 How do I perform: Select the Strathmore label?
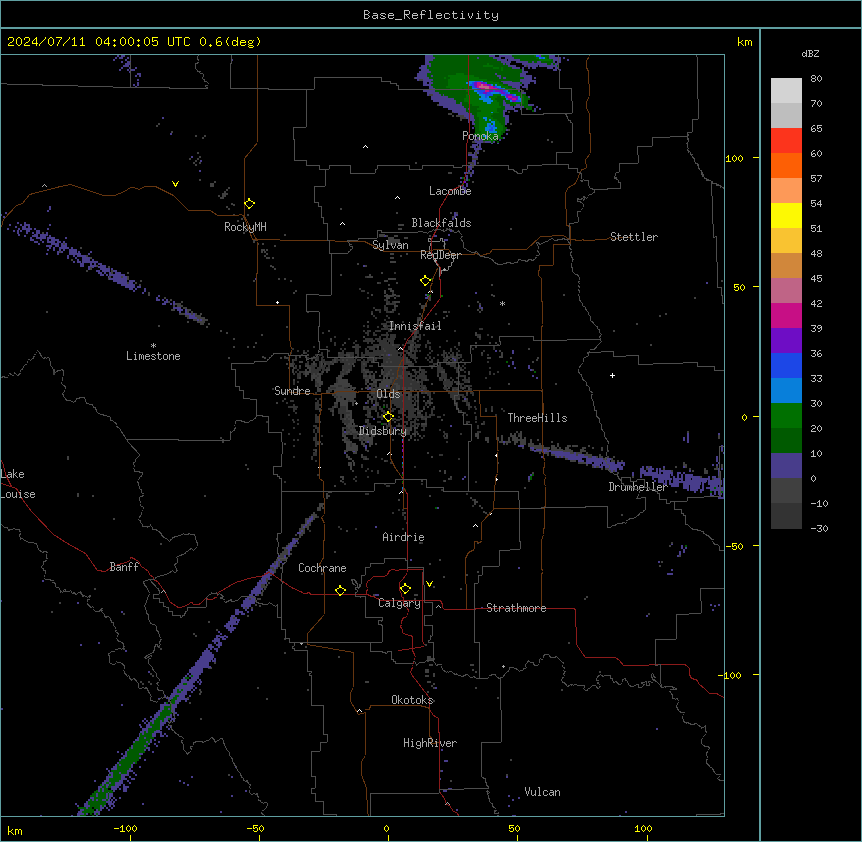coord(516,608)
